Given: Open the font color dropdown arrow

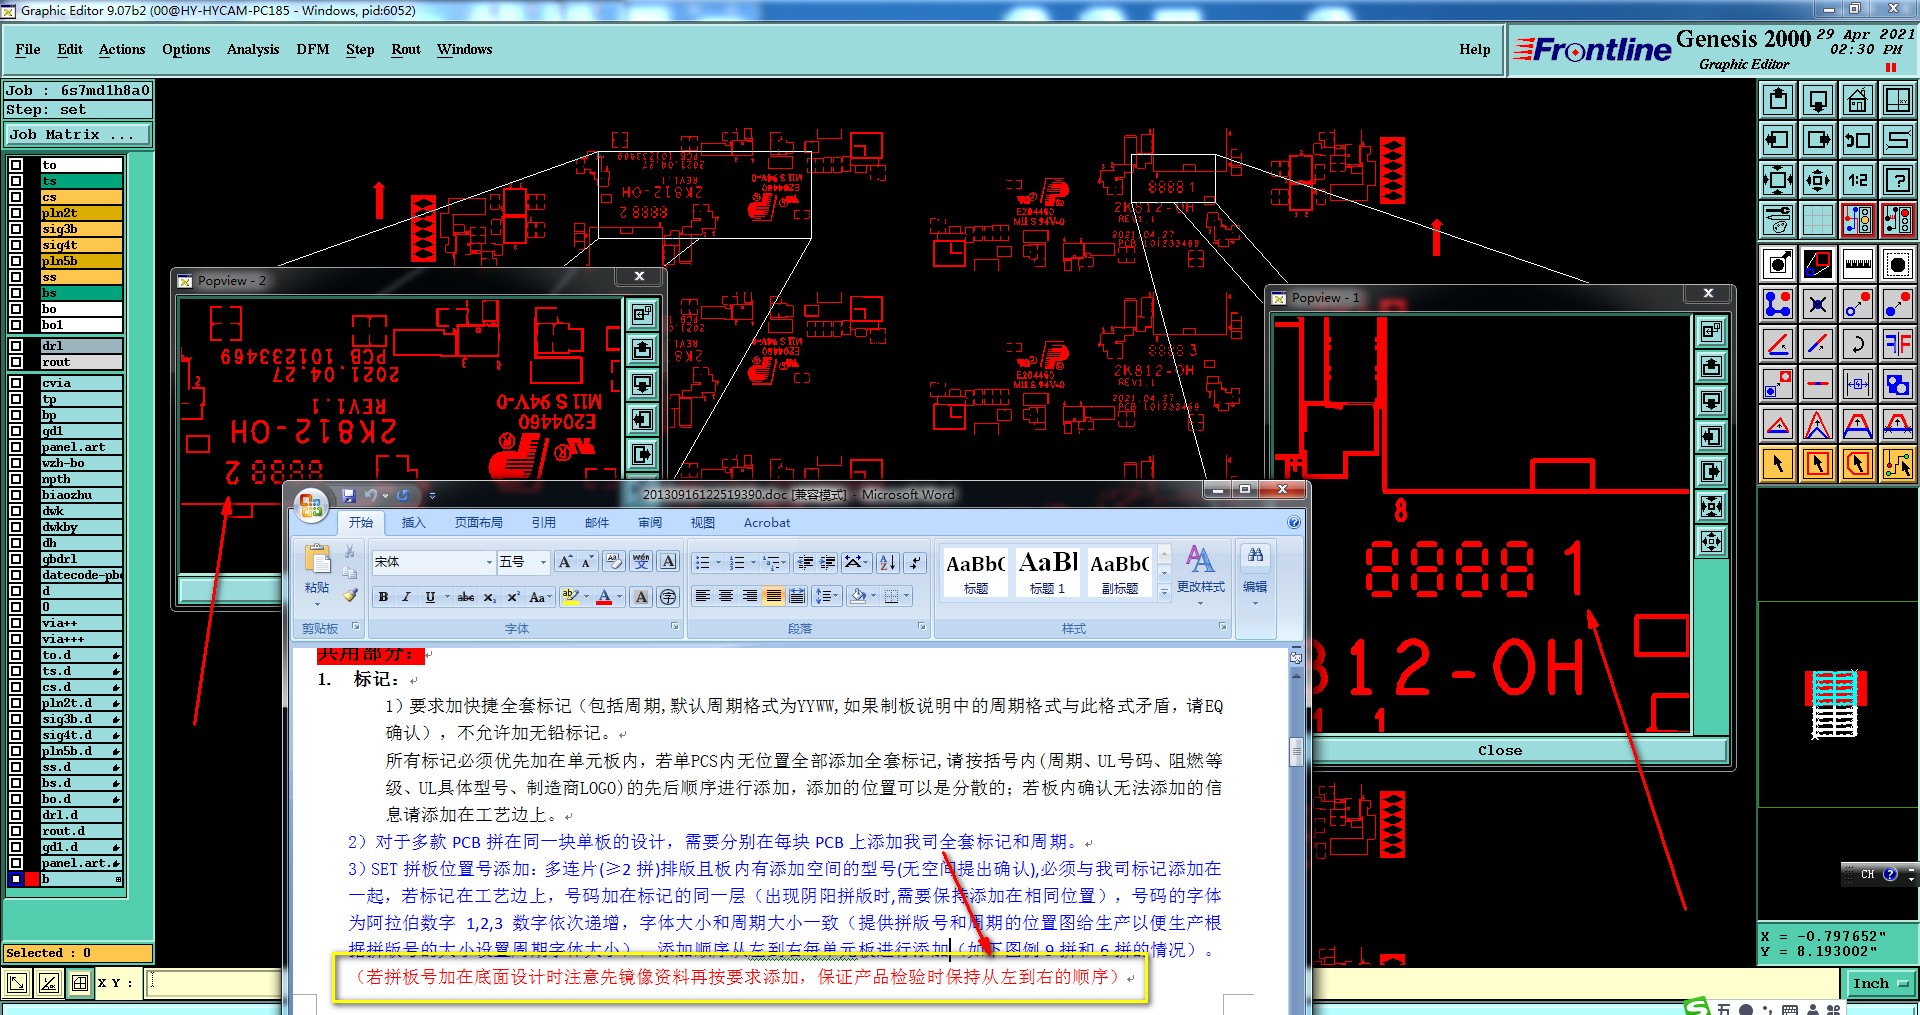Looking at the screenshot, I should [620, 597].
